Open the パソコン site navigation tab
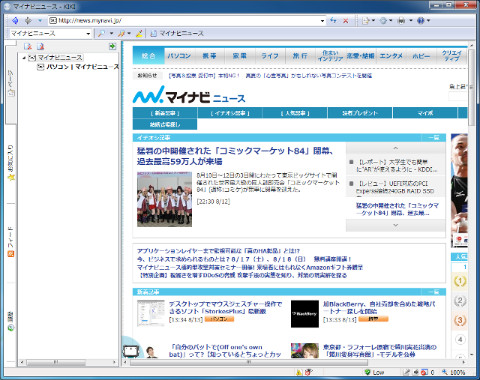 click(179, 56)
